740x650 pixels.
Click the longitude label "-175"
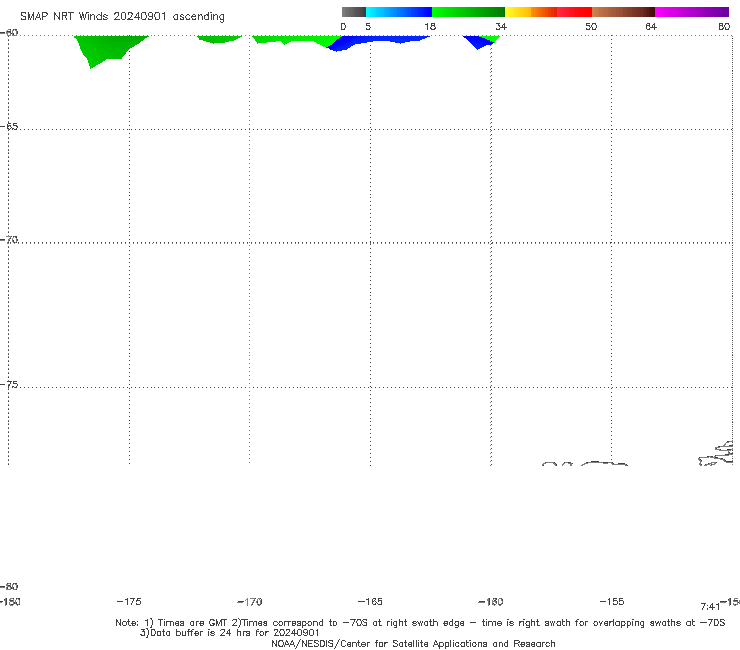(x=129, y=601)
